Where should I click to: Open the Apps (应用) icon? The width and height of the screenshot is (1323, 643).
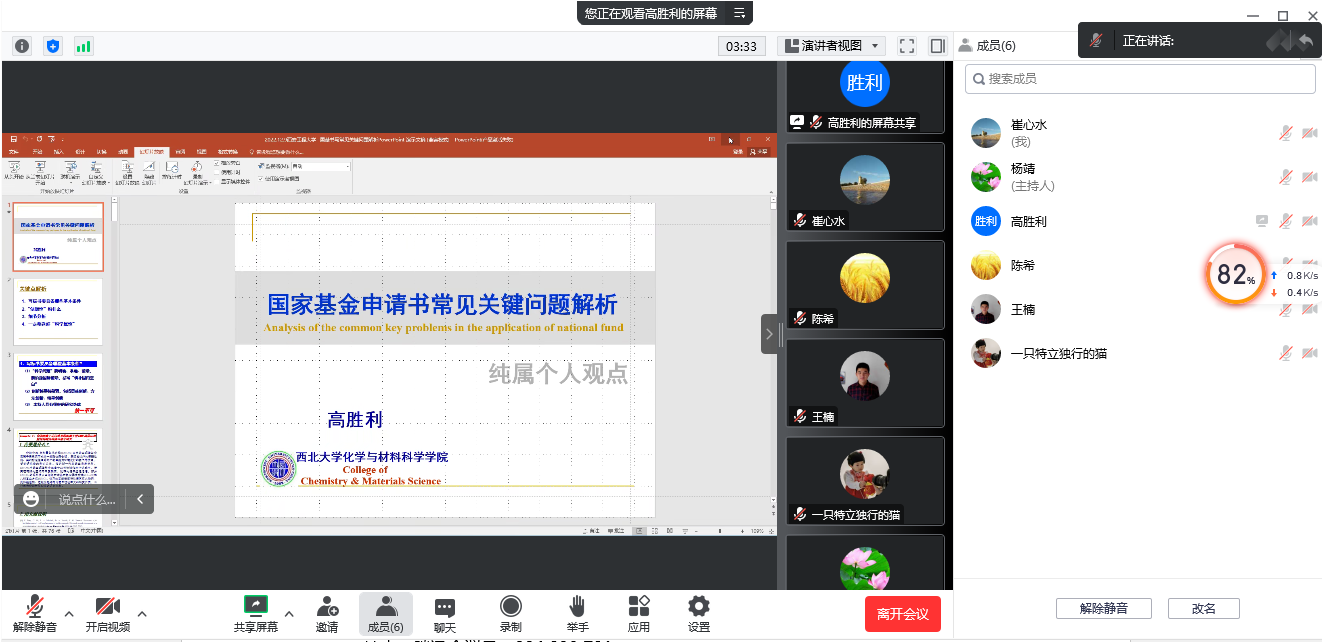(x=639, y=613)
